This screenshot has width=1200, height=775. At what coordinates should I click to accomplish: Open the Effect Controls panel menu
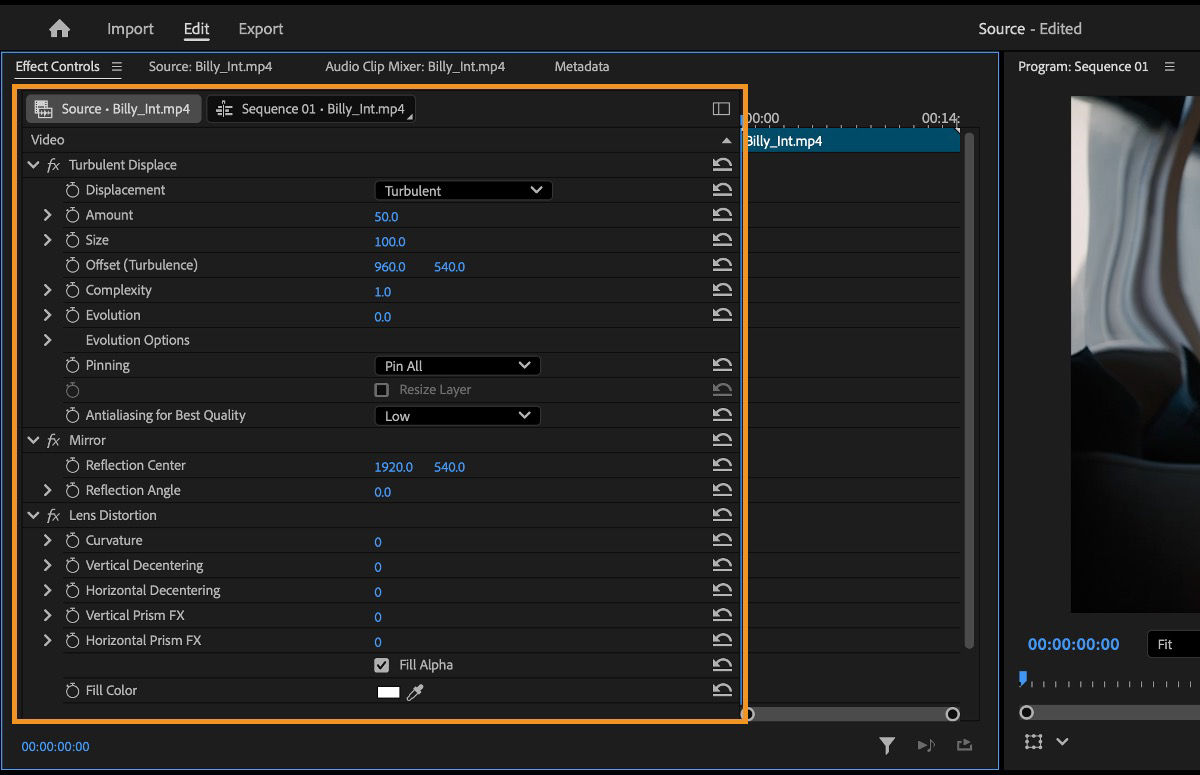coord(118,67)
